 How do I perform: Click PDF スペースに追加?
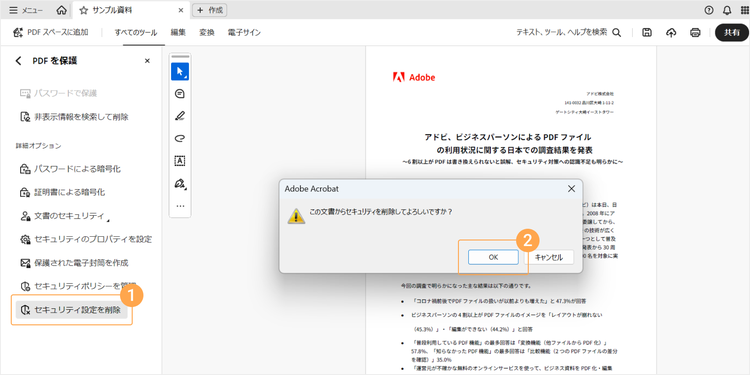[x=51, y=33]
